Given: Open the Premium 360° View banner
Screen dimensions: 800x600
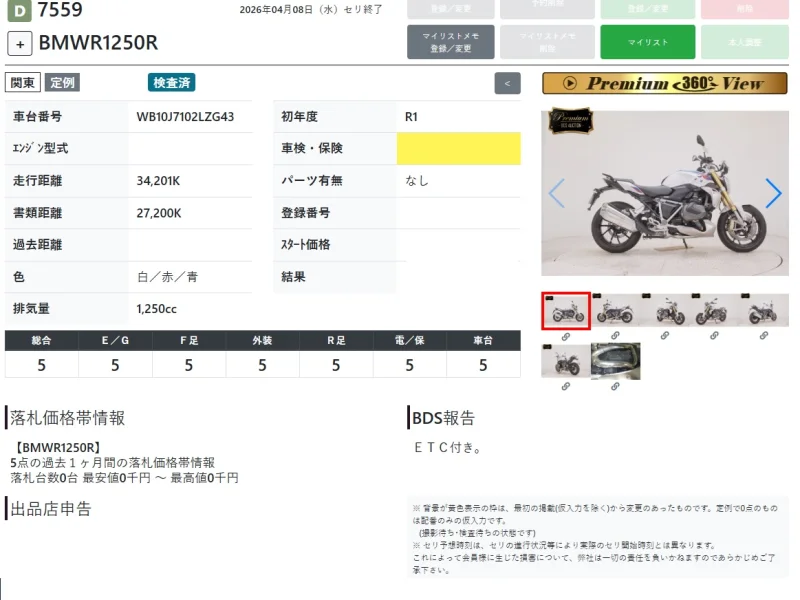Looking at the screenshot, I should click(x=665, y=83).
